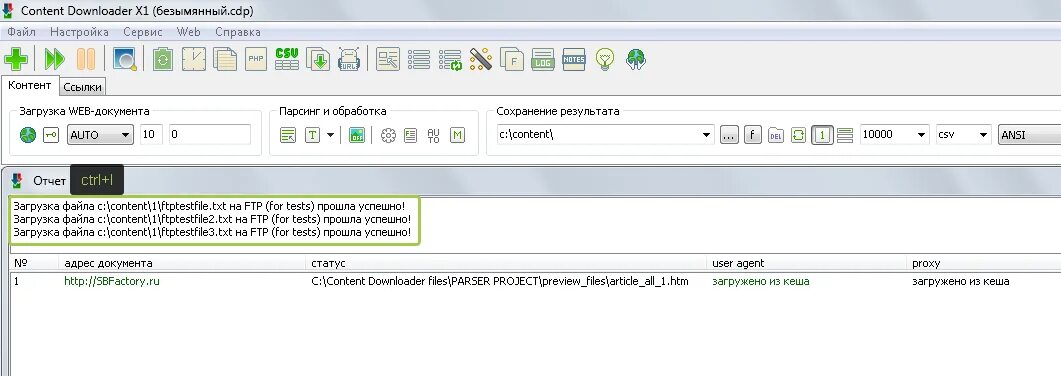Click the DEL file icon
Viewport: 1061px width, 376px height.
[775, 135]
